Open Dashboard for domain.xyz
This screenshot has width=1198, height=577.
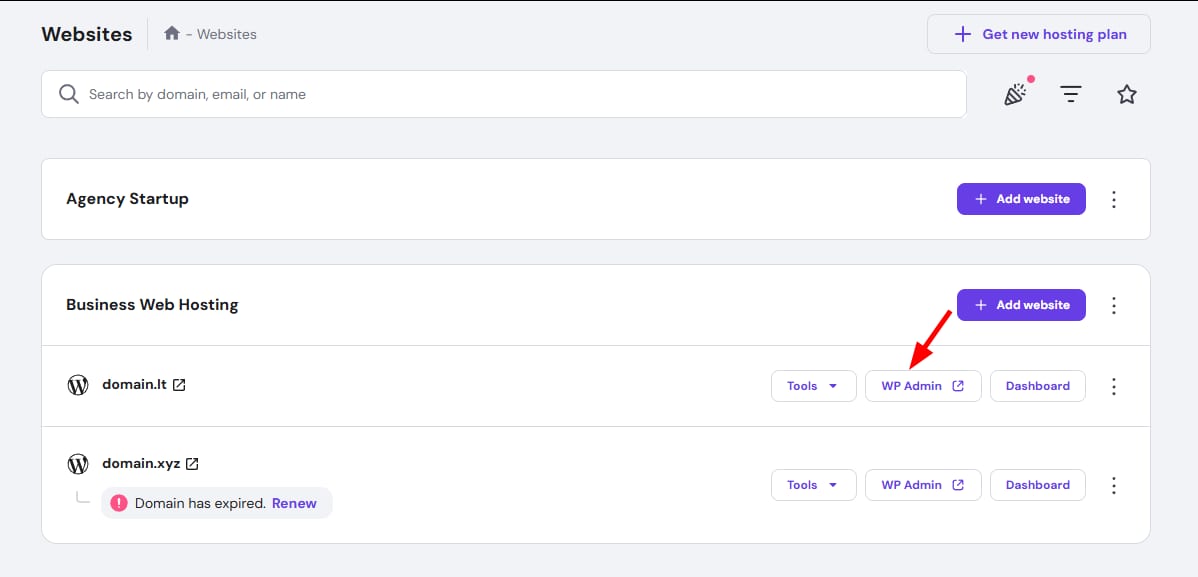1037,485
